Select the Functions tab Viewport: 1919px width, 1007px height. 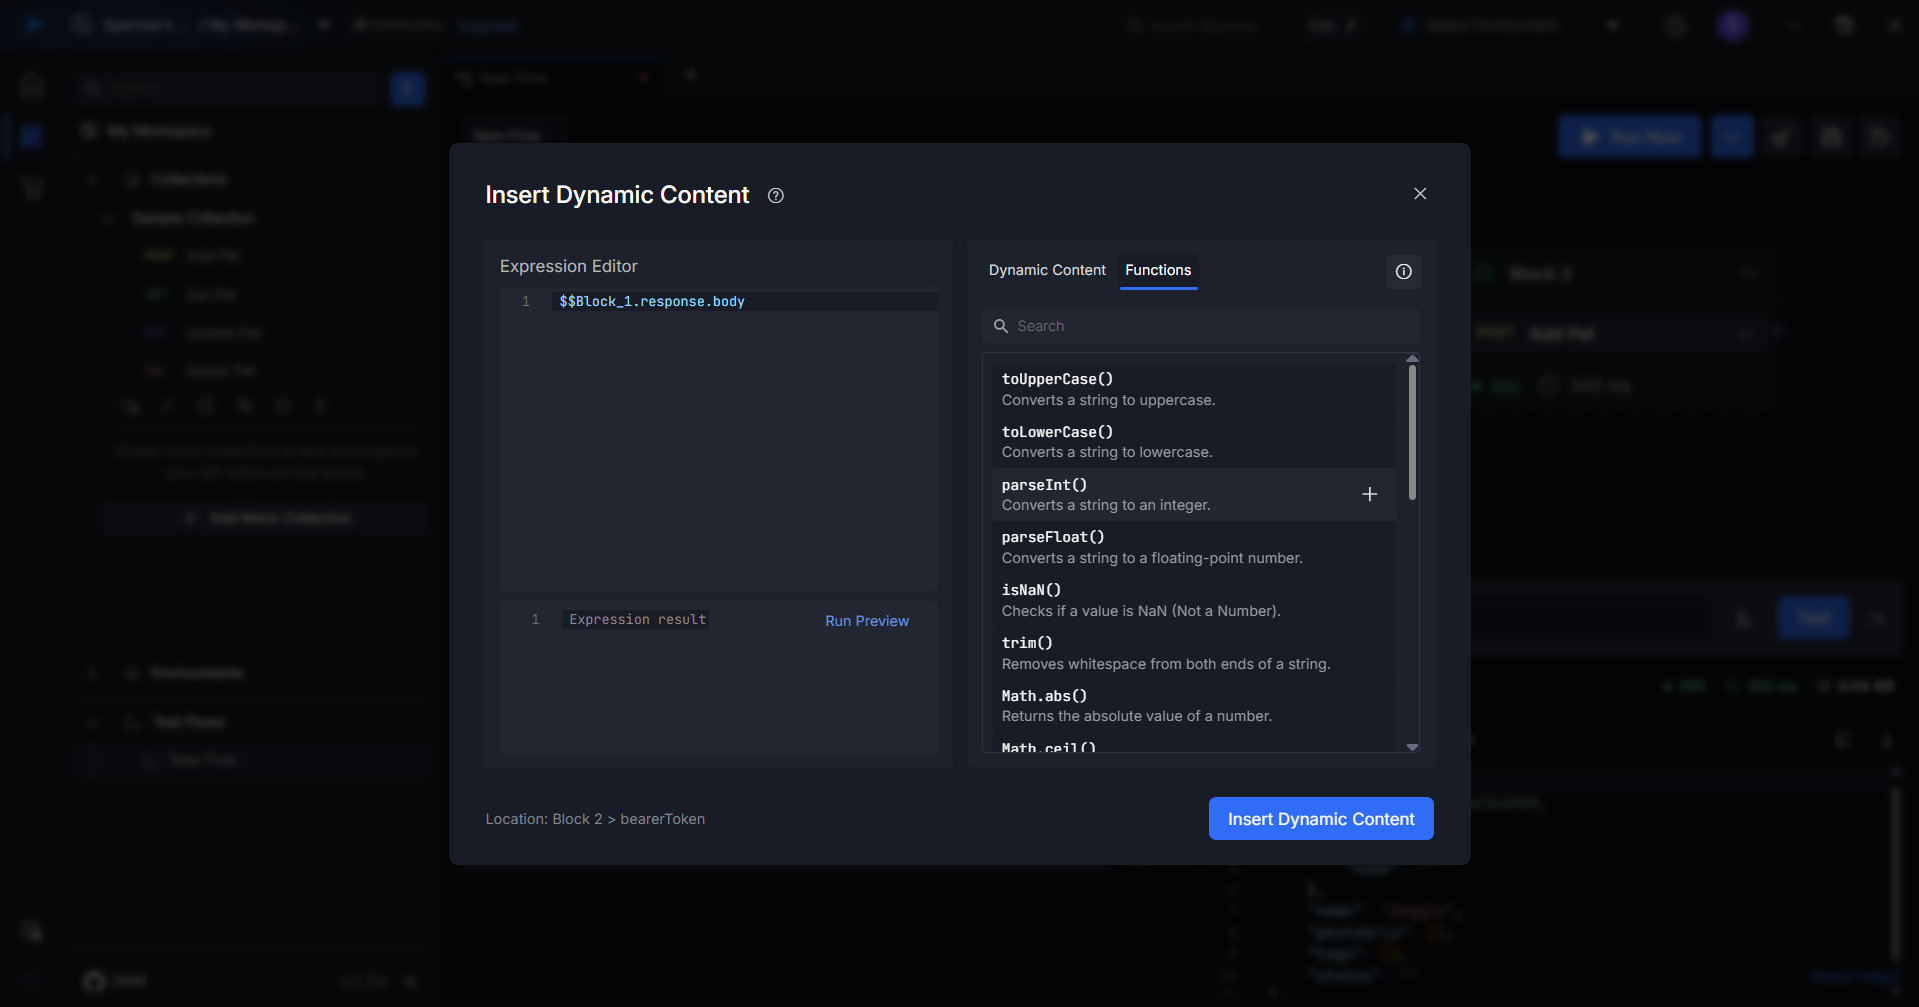[1157, 270]
